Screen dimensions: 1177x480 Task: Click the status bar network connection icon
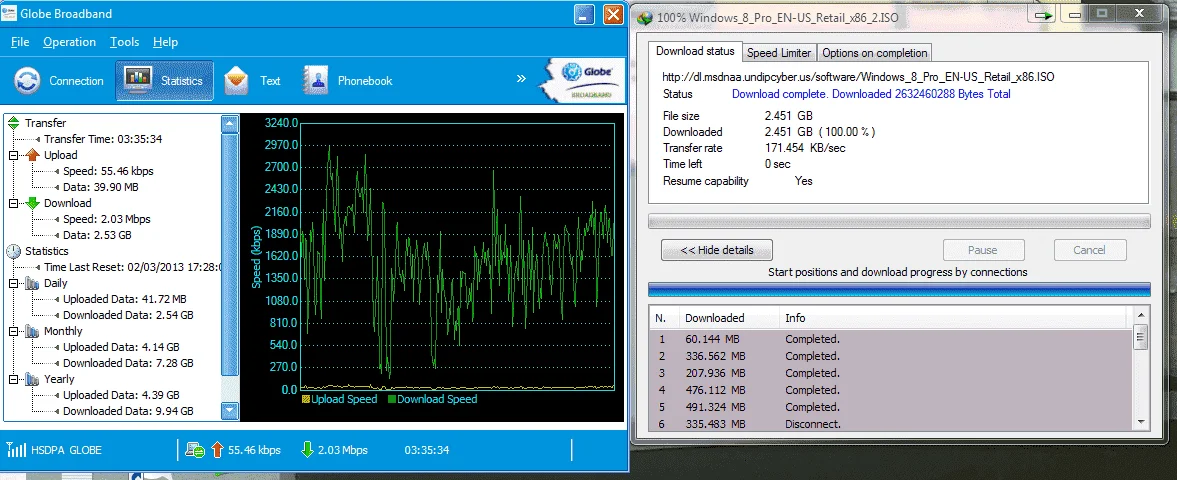point(194,450)
